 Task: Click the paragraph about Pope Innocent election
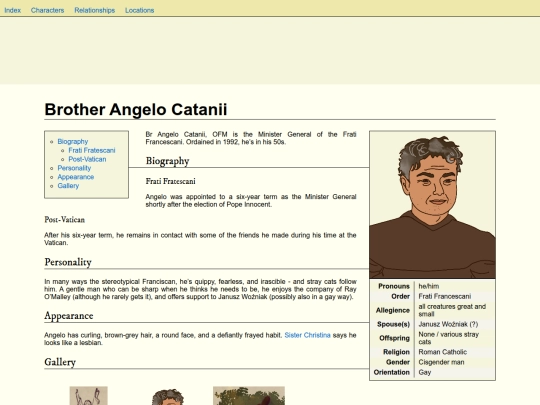pyautogui.click(x=251, y=200)
